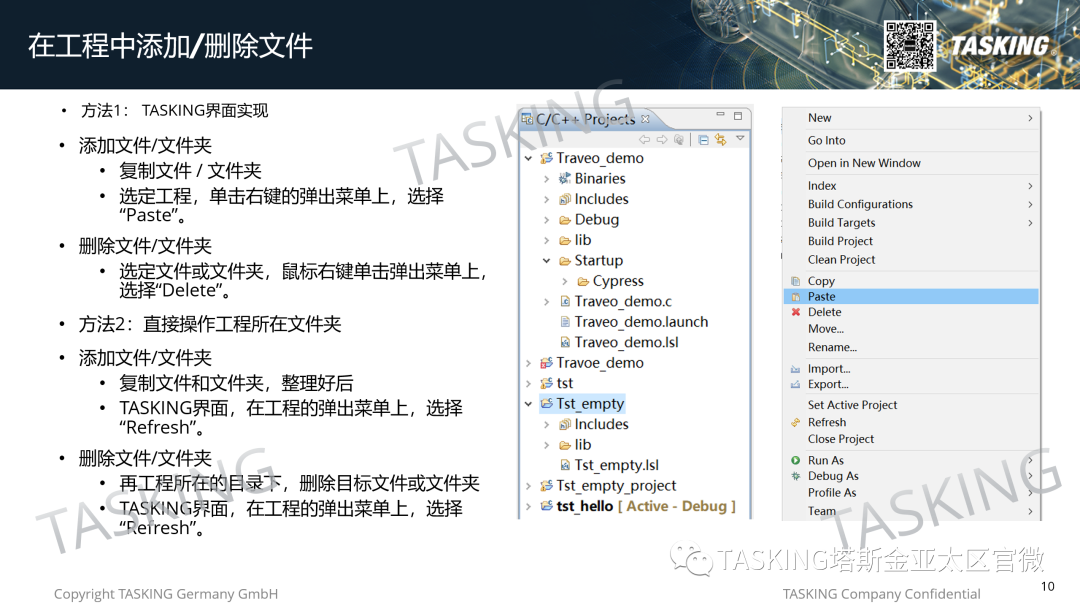Click the Tst_empty.lsl file icon
The height and width of the screenshot is (608, 1080).
click(x=565, y=465)
